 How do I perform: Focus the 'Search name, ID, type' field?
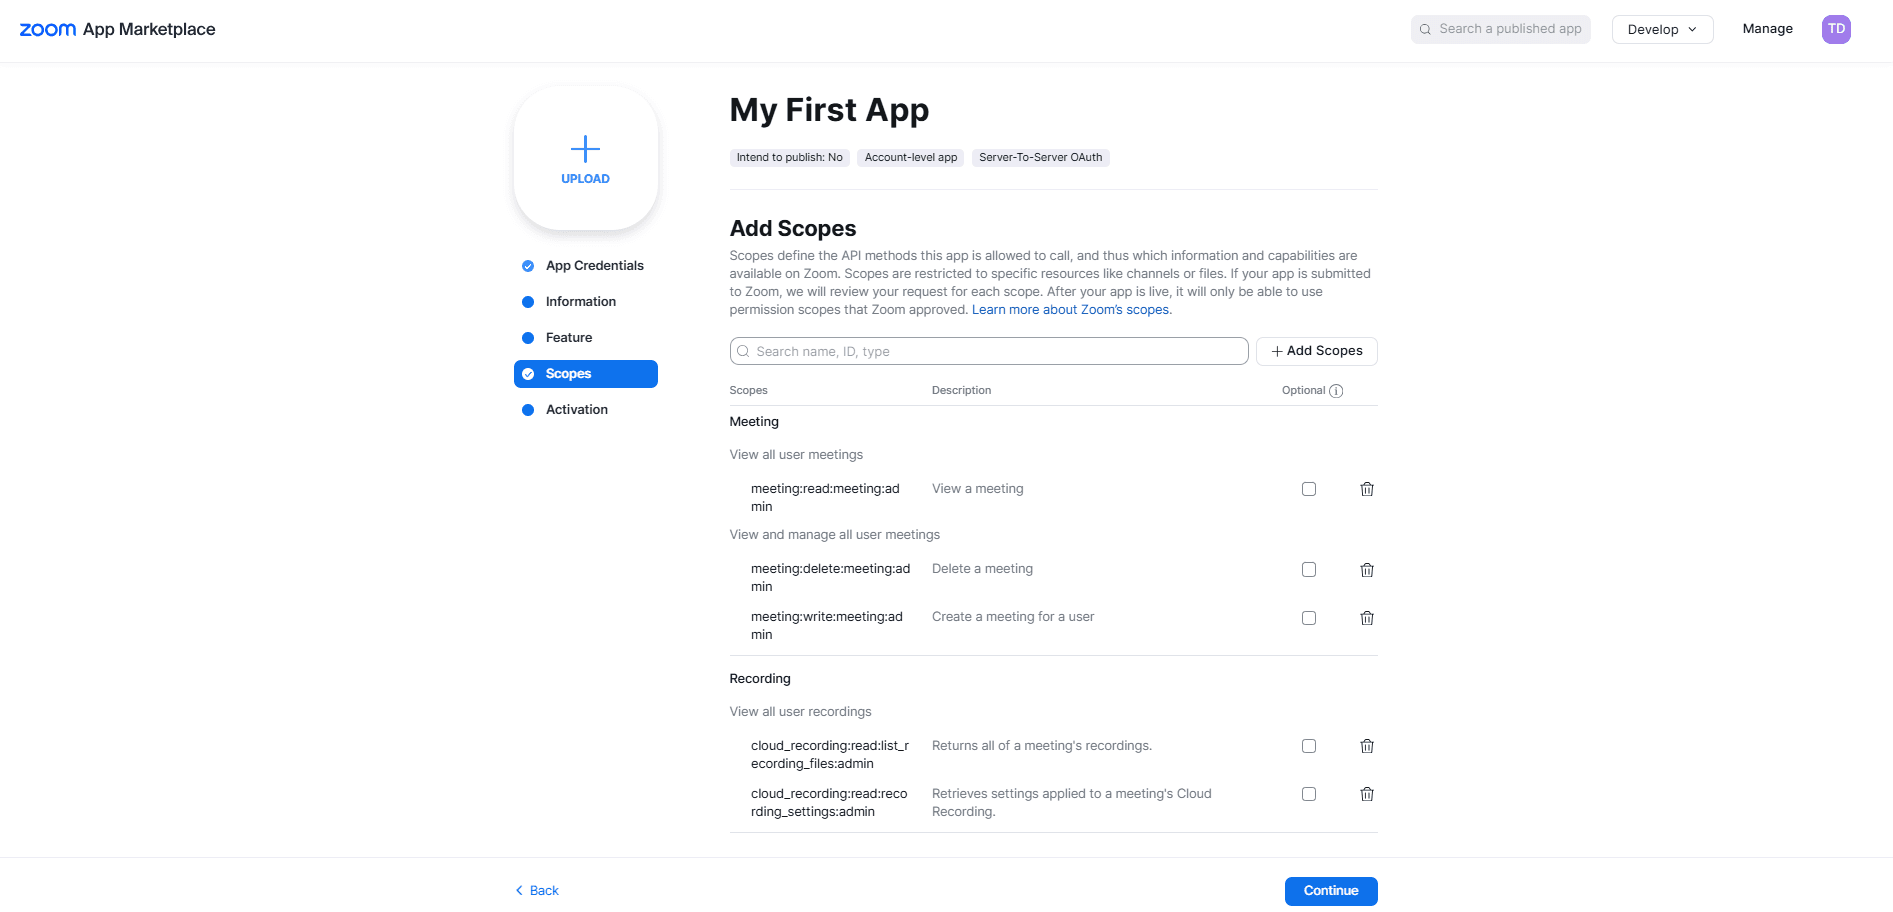tap(989, 351)
